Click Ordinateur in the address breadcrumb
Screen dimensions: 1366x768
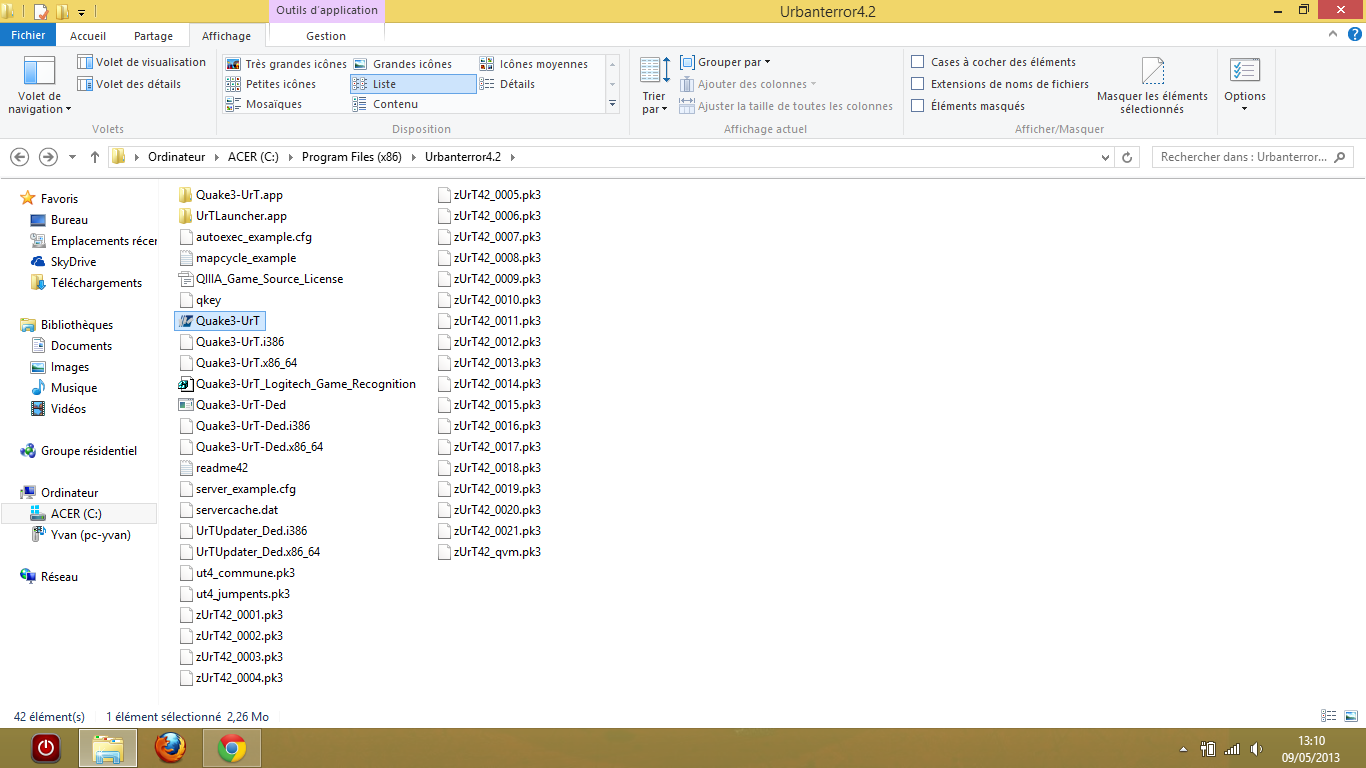(176, 157)
